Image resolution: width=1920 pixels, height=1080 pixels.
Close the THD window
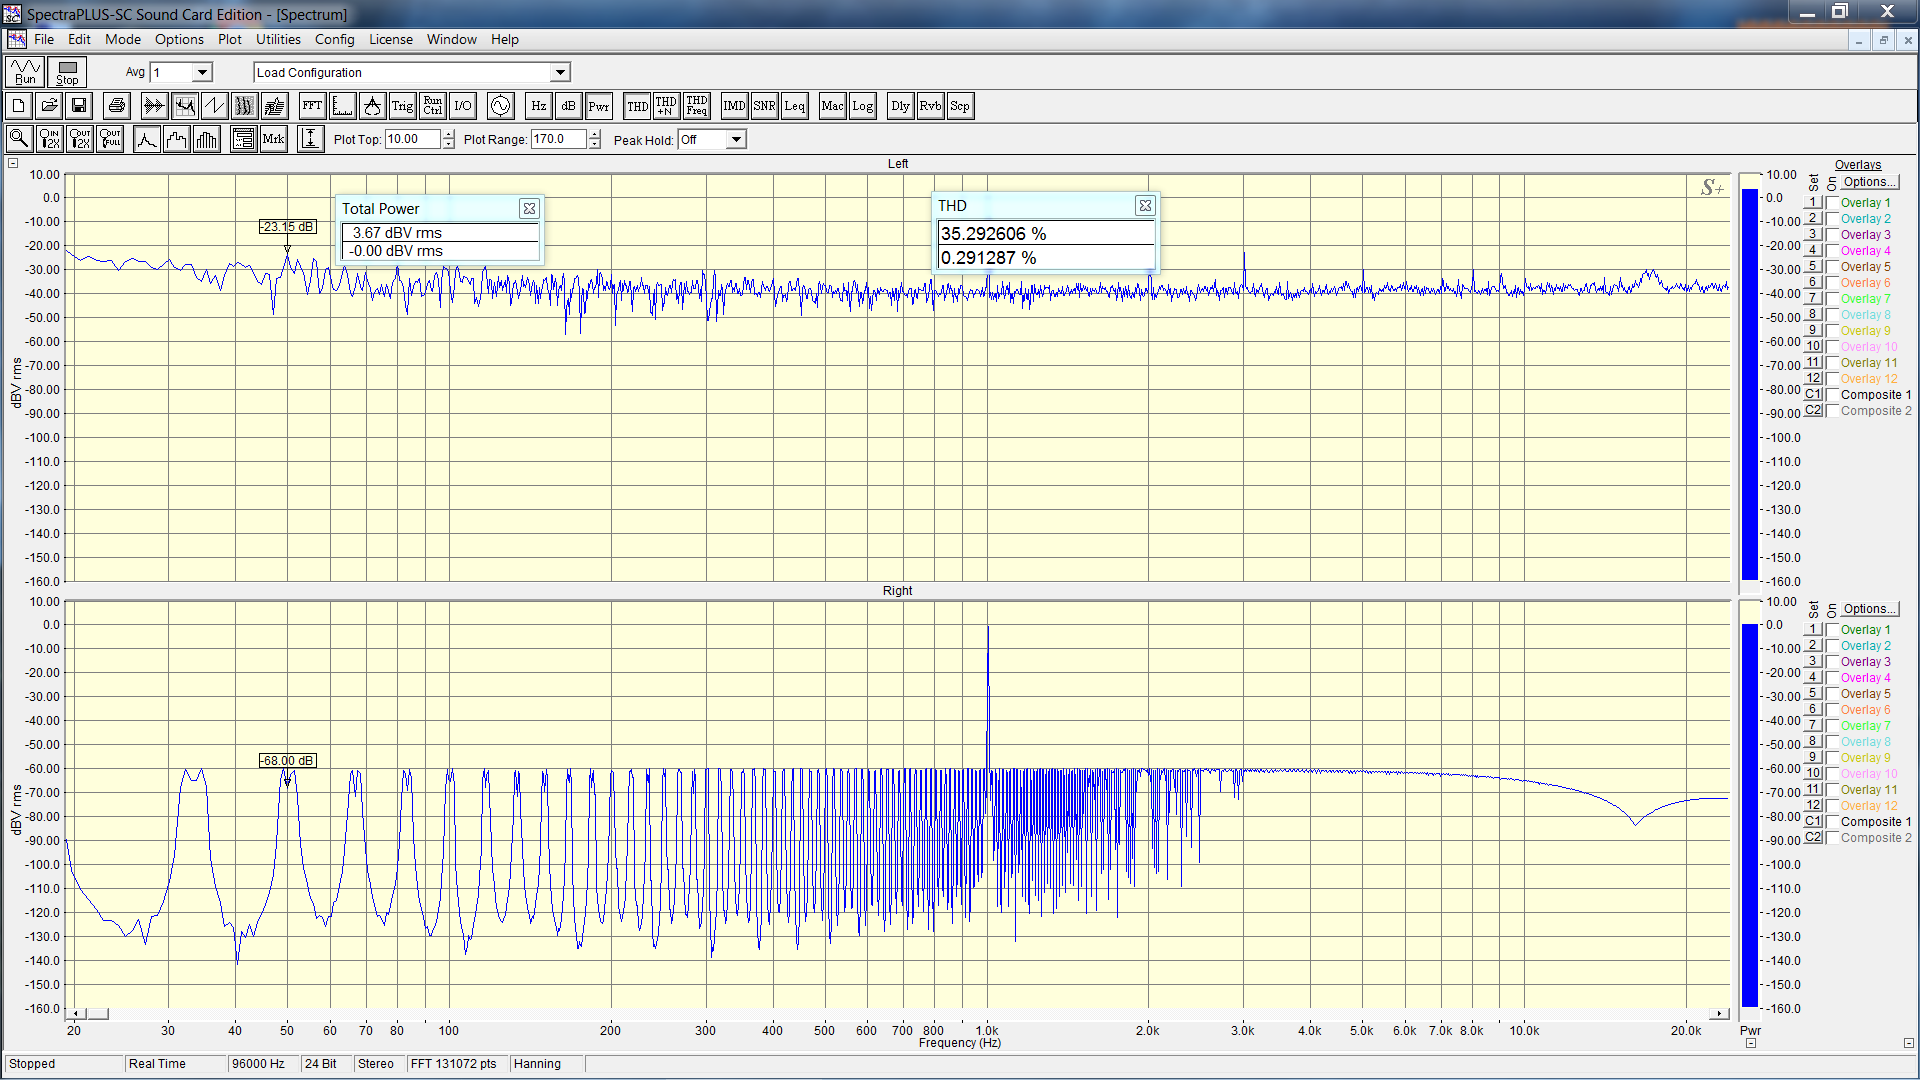coord(1145,205)
